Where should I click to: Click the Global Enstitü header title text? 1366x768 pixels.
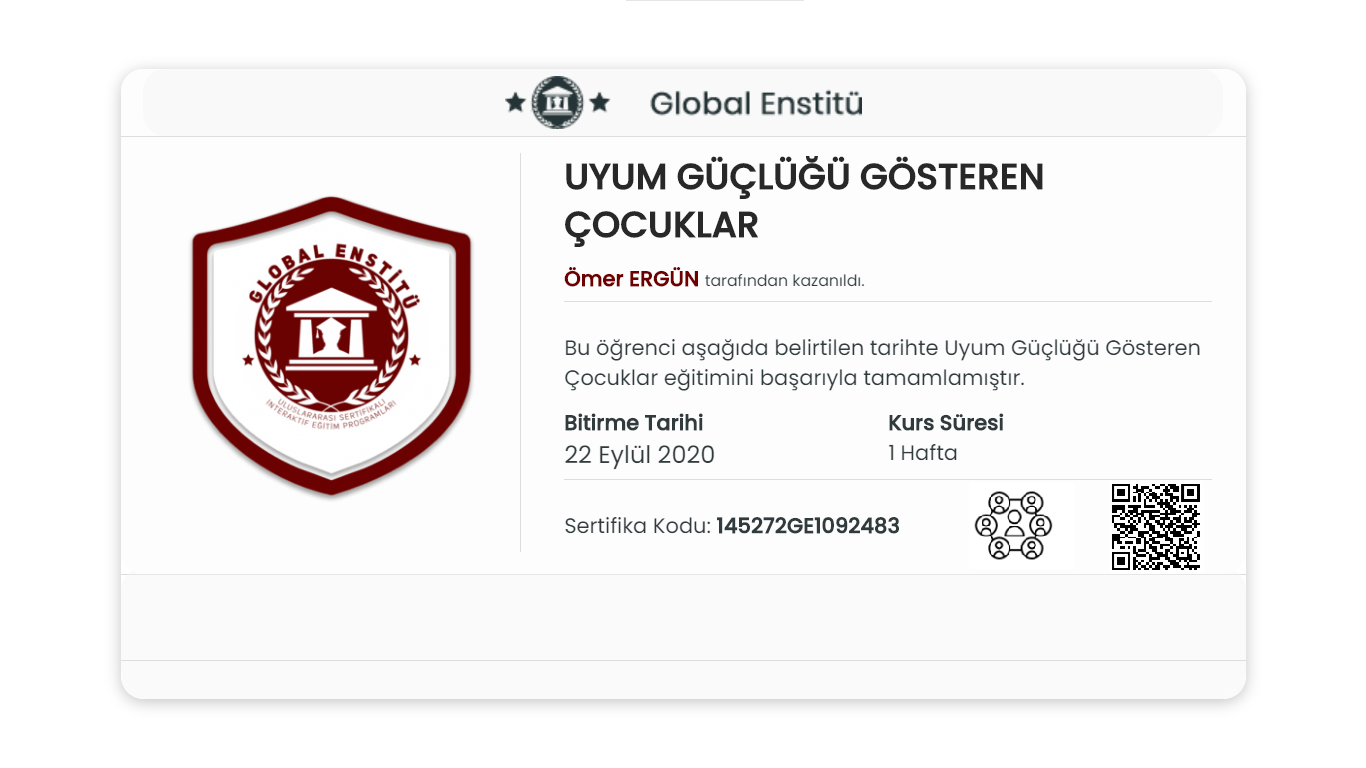point(756,103)
